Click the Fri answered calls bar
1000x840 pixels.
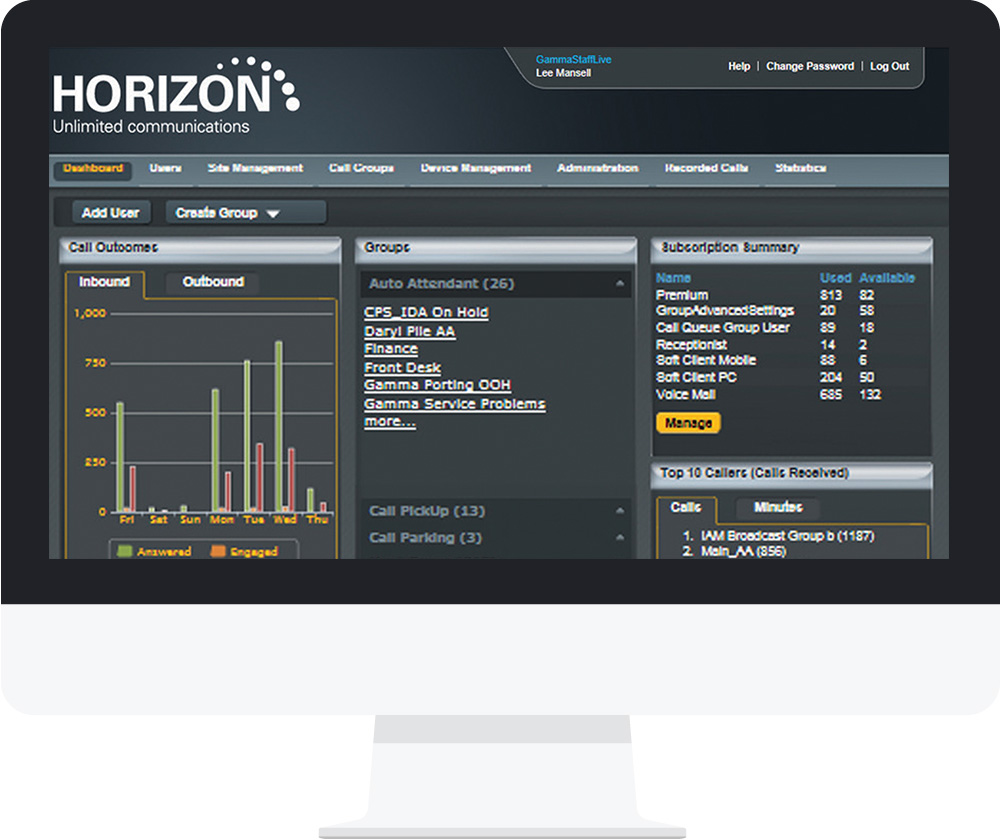coord(120,457)
